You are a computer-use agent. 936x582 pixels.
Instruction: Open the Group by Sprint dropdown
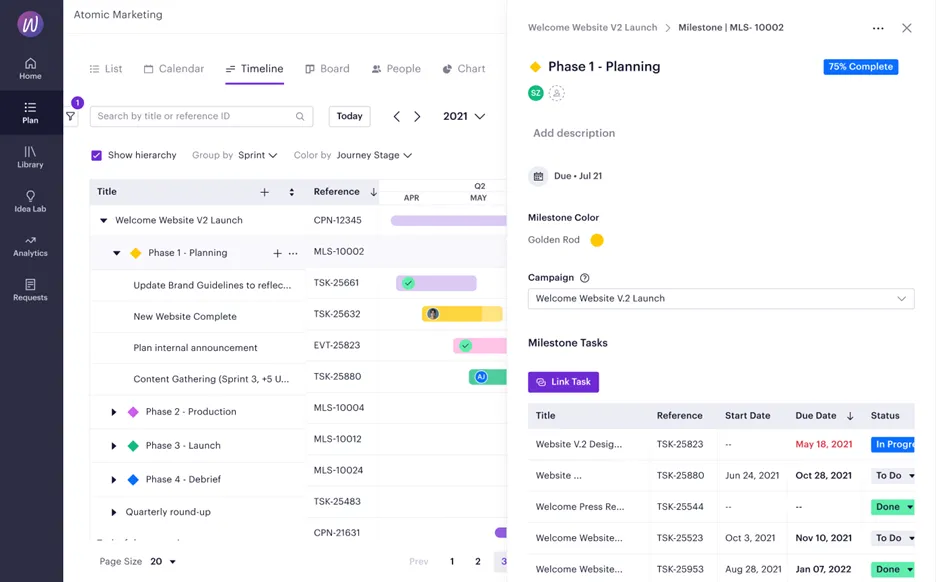pos(257,155)
